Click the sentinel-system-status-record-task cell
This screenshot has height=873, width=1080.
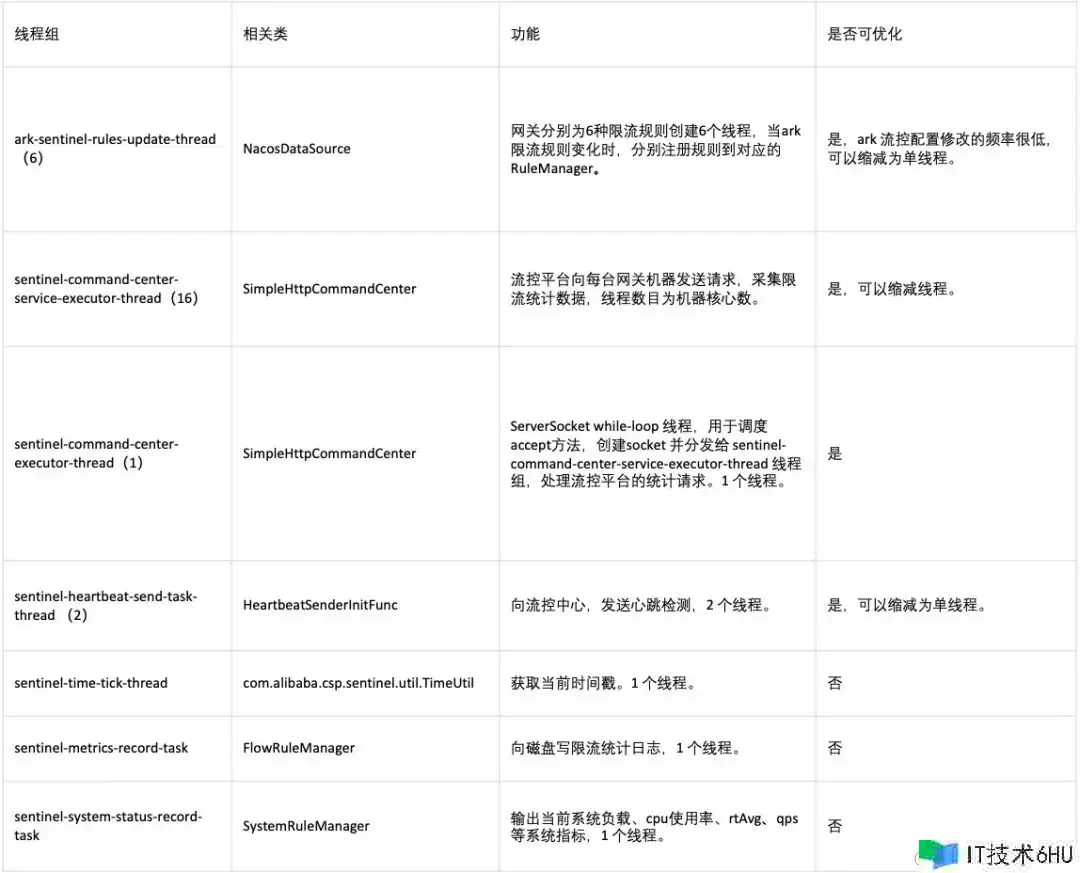108,825
